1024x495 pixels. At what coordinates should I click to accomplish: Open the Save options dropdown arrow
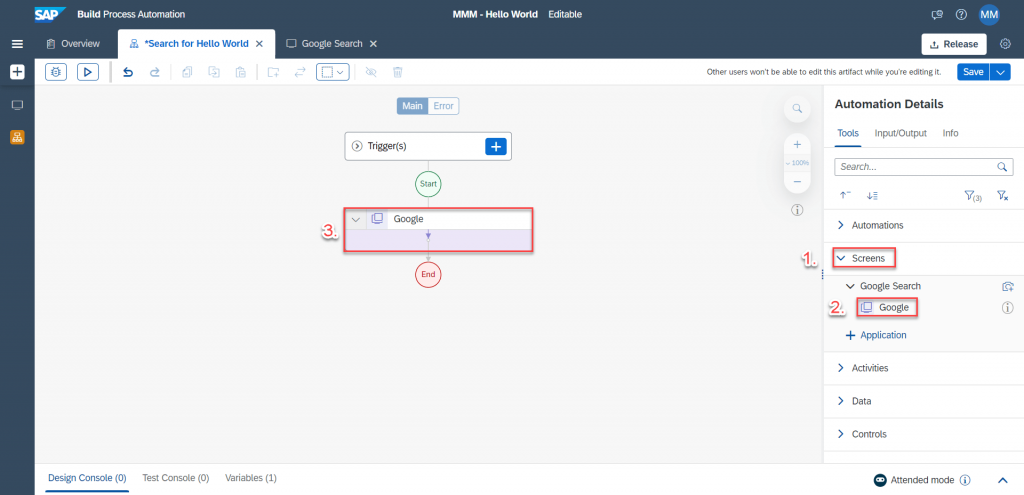click(1000, 72)
